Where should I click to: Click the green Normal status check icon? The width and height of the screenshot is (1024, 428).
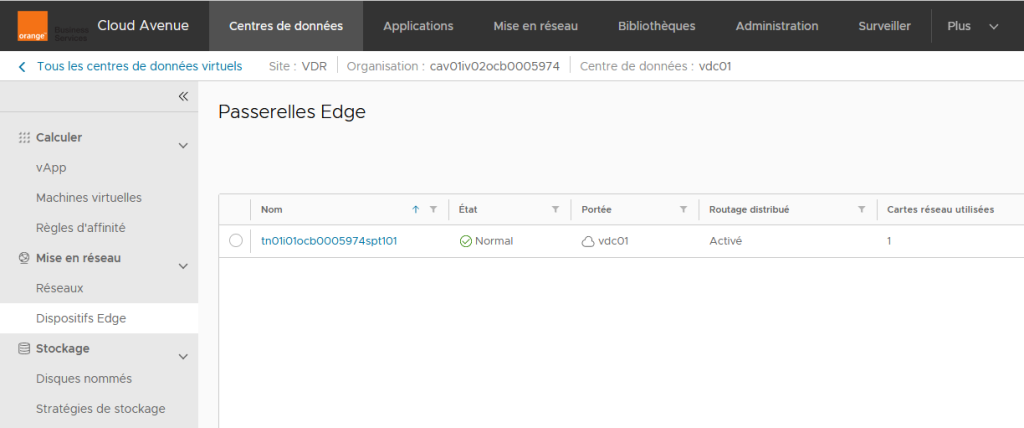(466, 241)
